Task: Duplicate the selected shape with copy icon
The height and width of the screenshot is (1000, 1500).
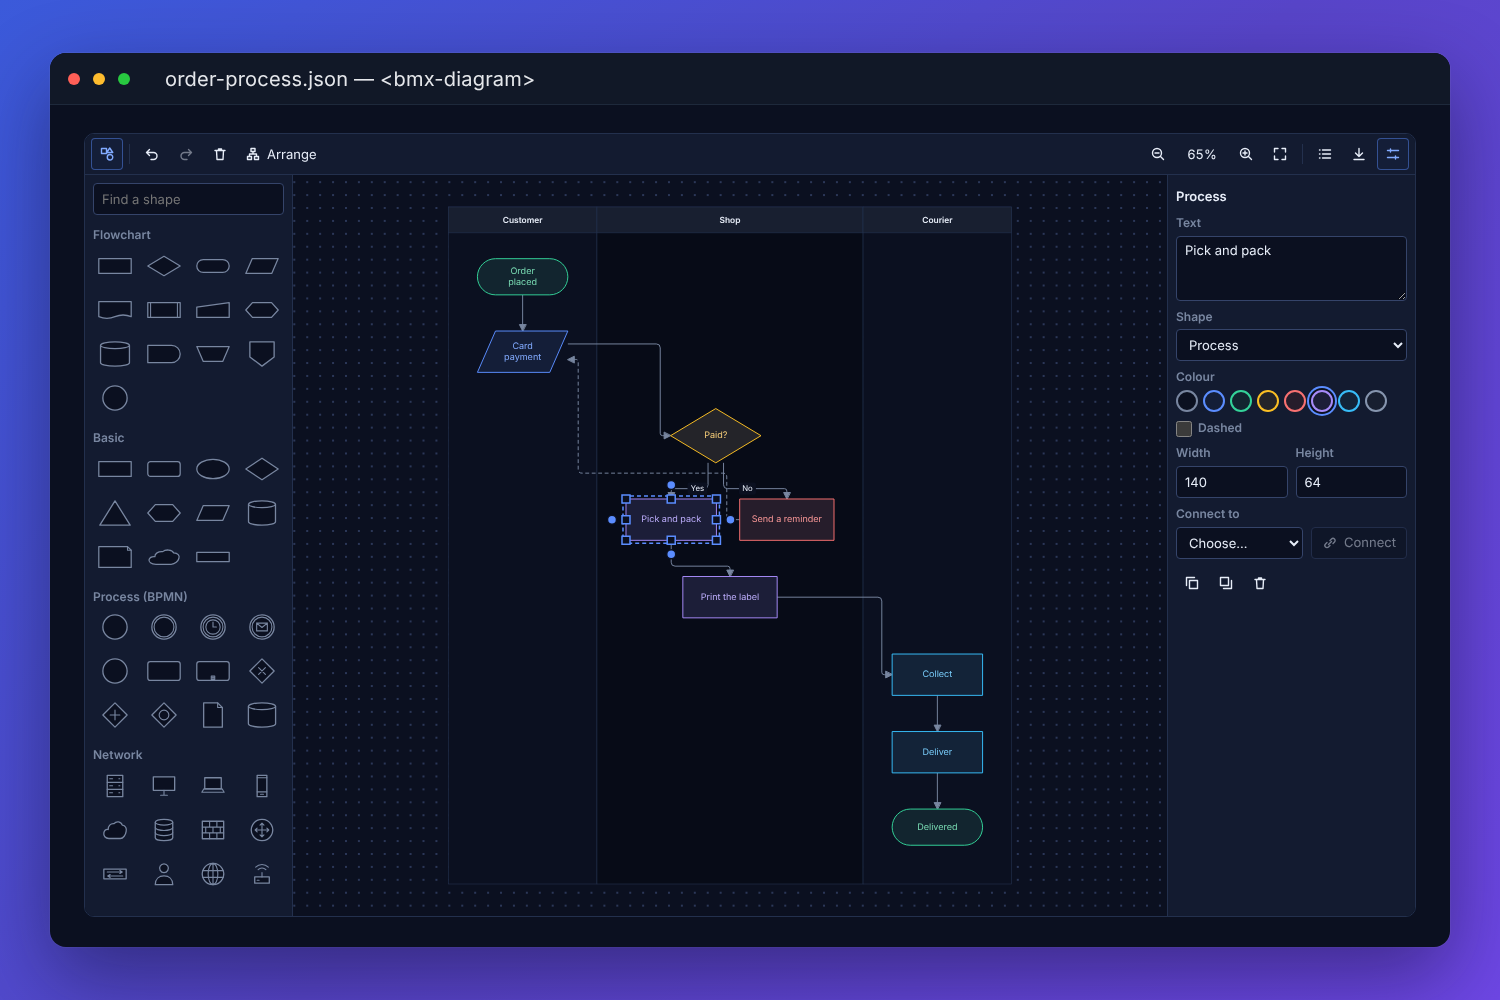Action: (1192, 583)
